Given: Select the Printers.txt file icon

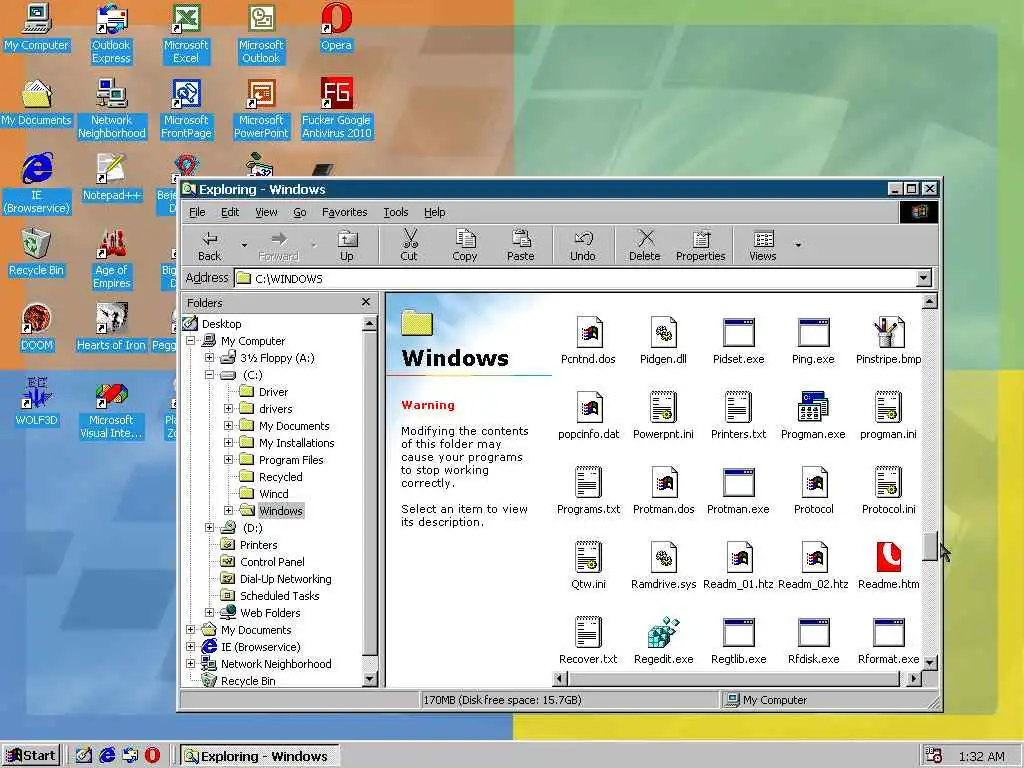Looking at the screenshot, I should 739,407.
